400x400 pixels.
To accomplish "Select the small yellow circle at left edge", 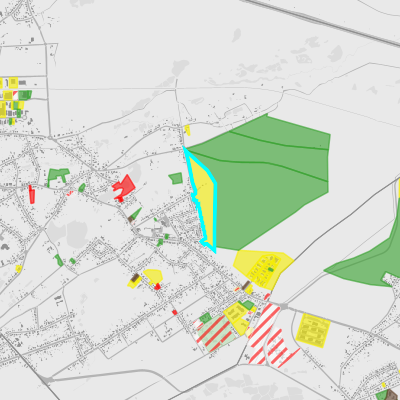I will (19, 268).
